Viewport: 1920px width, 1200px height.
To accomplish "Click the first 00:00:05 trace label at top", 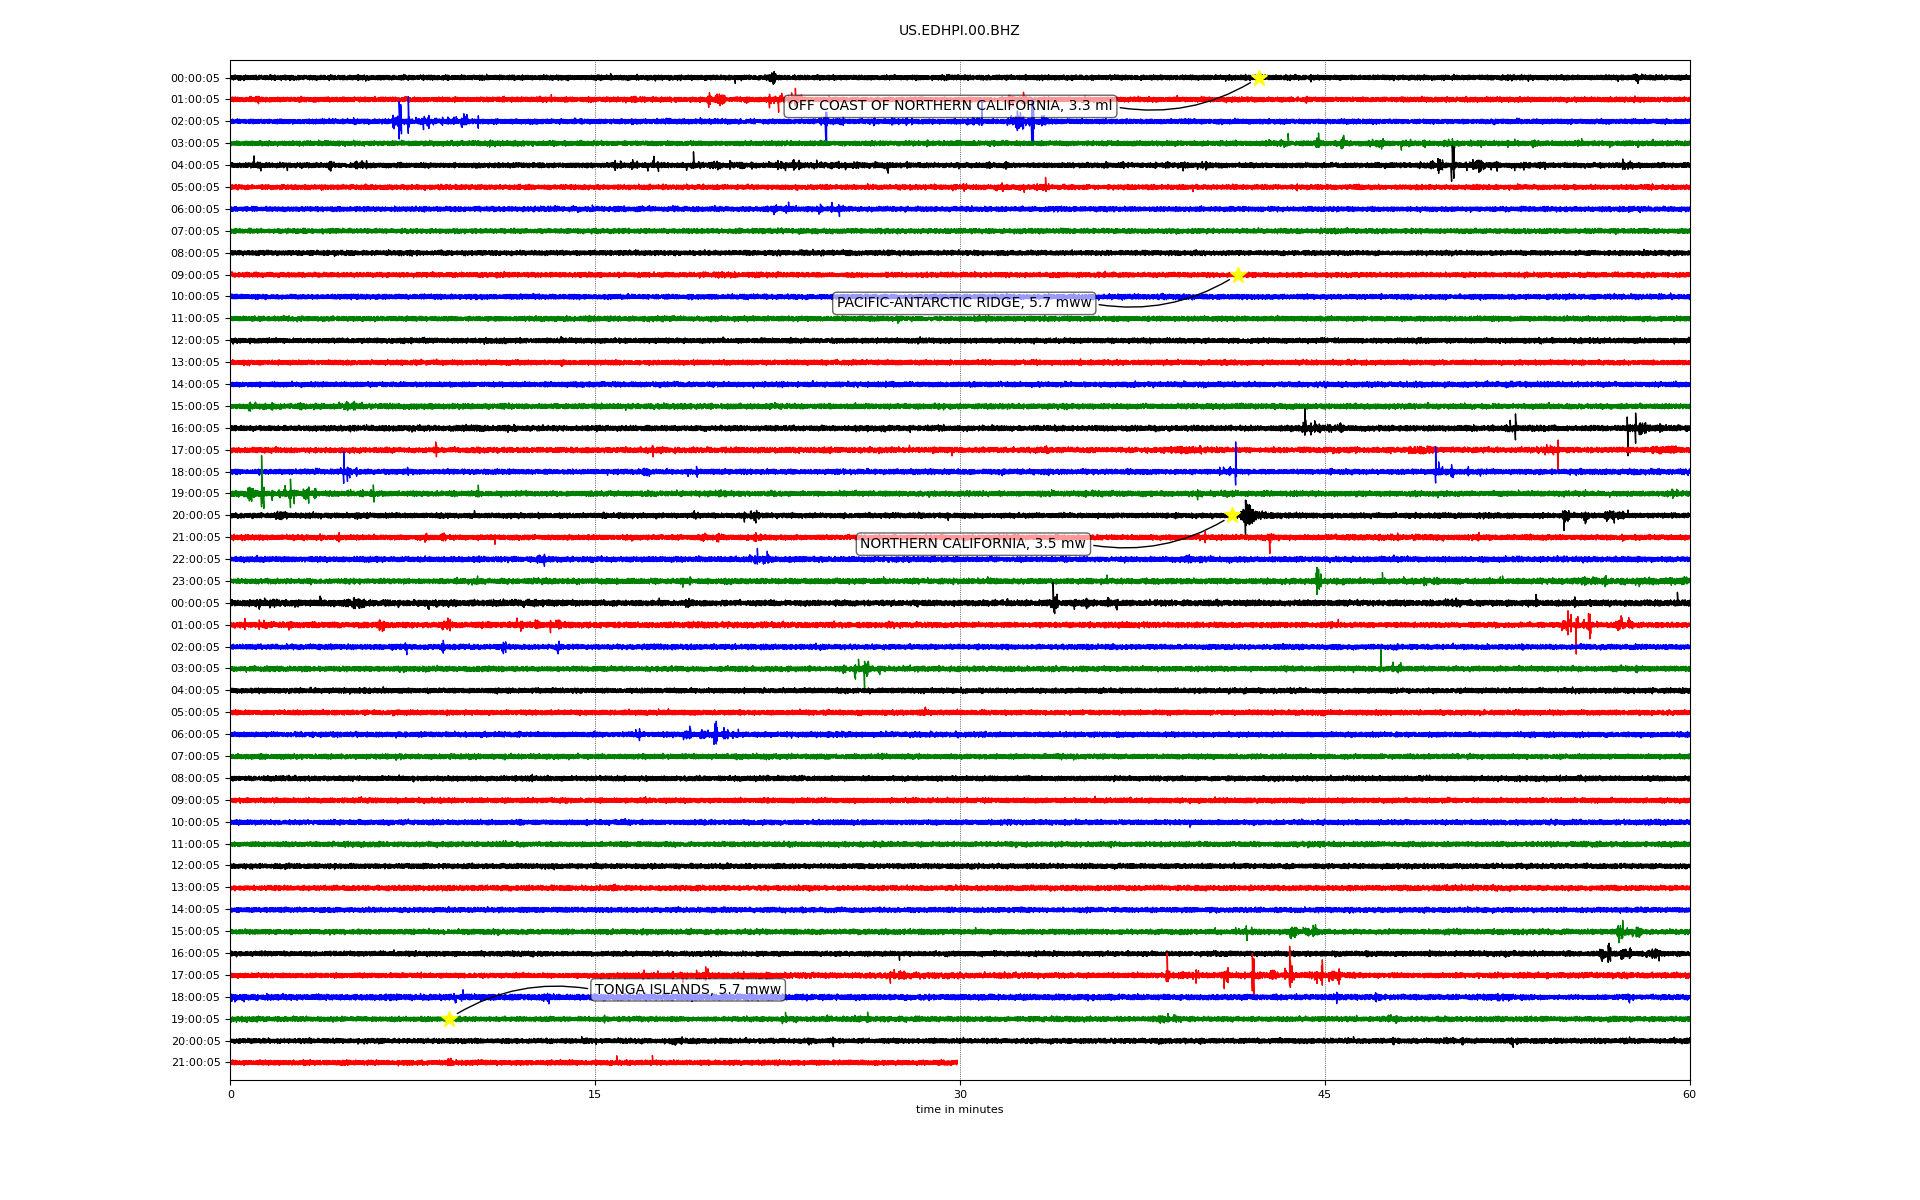I will [x=195, y=78].
